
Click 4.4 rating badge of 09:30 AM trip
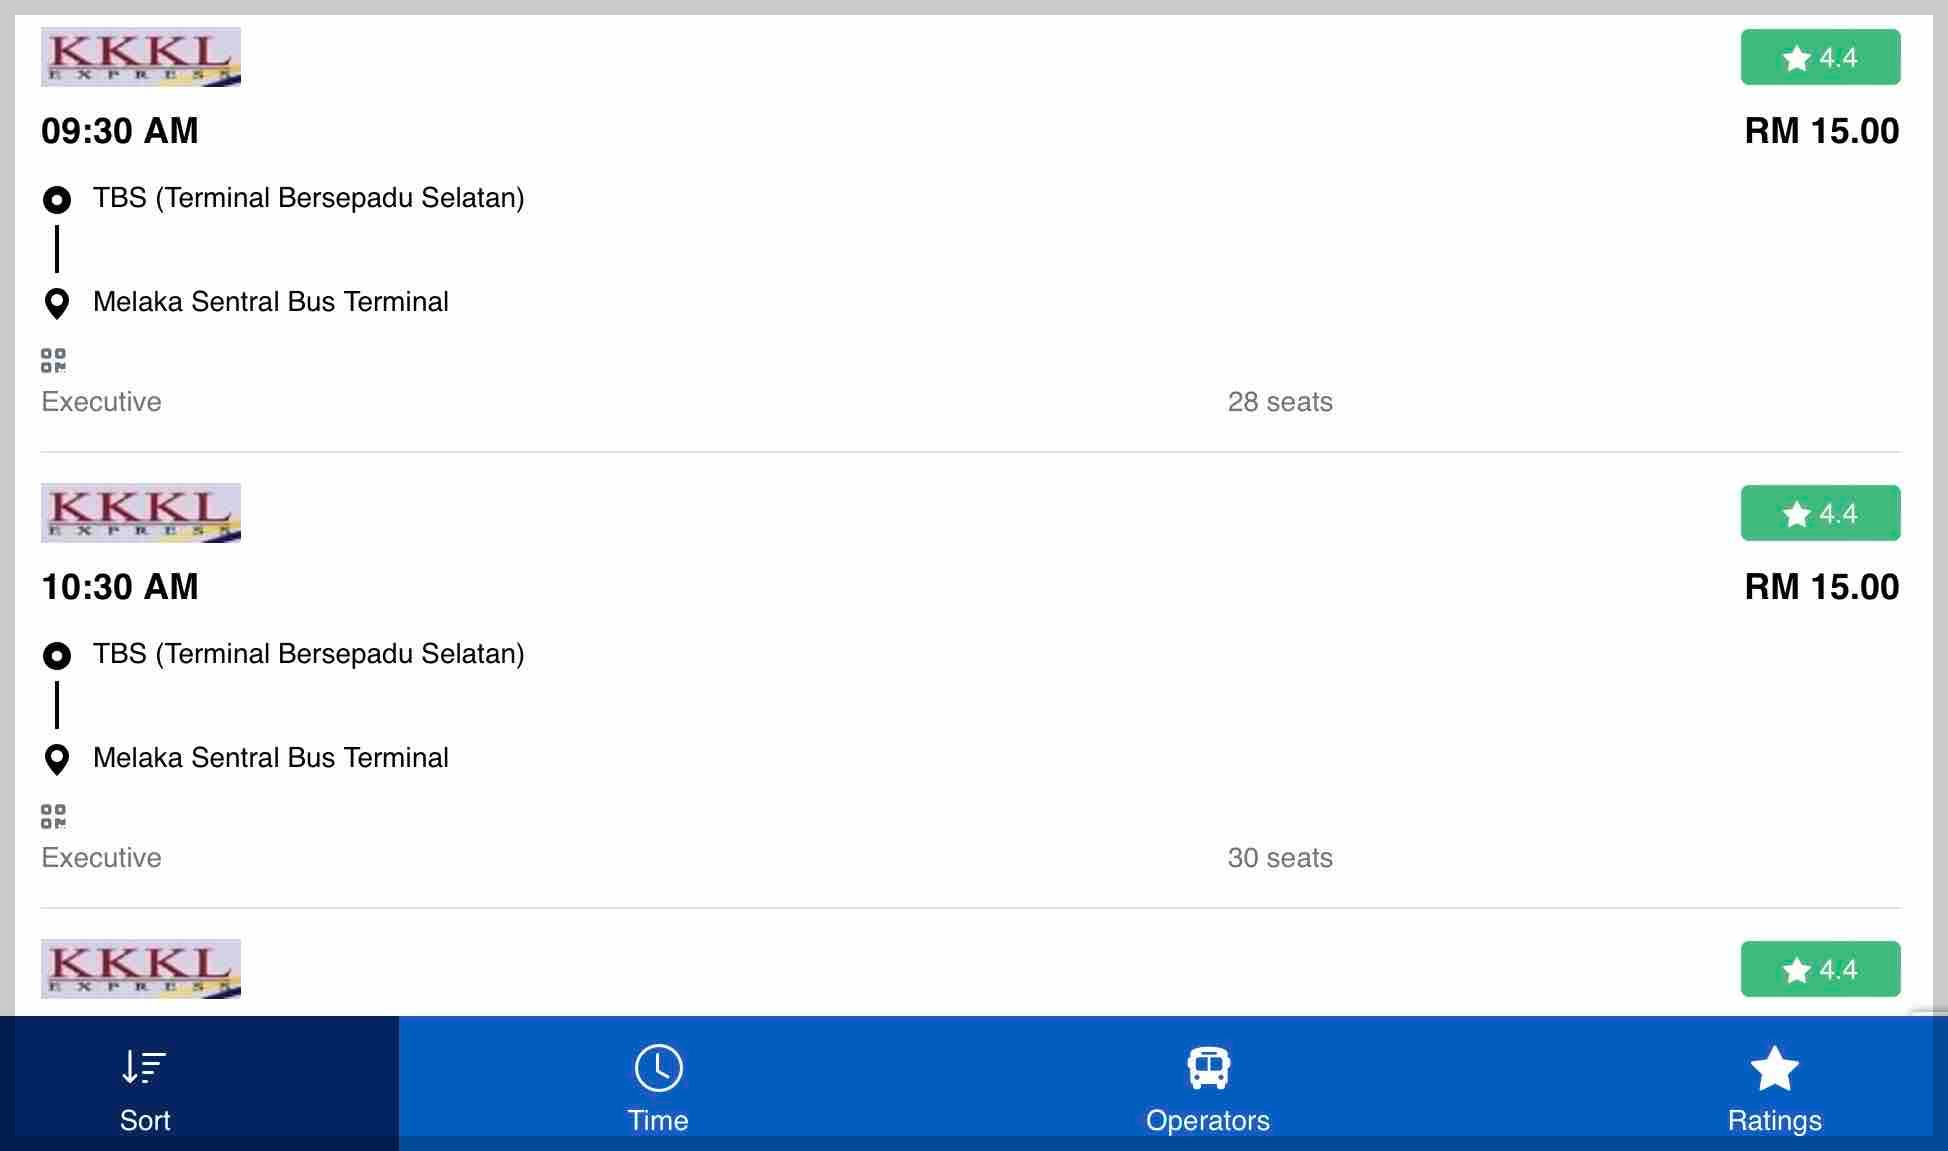(1820, 57)
